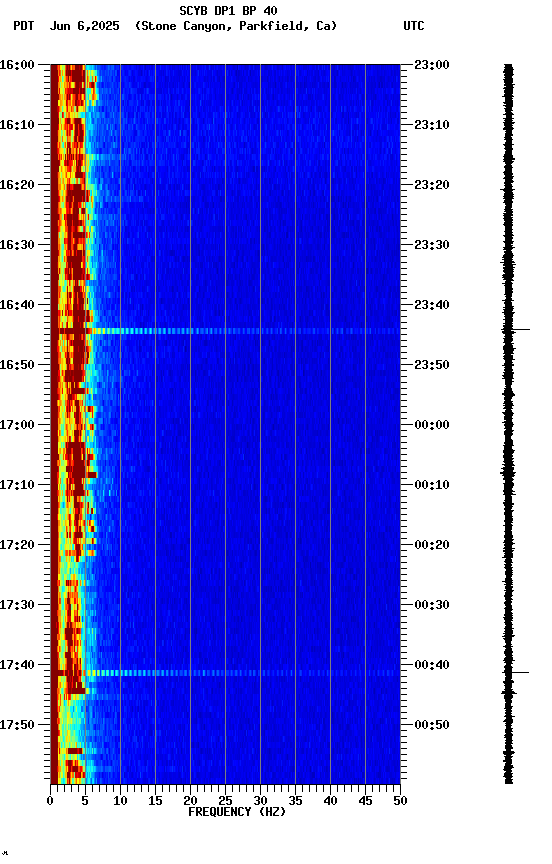The width and height of the screenshot is (552, 864).
Task: Click the '16:00' PDT time label
Action: pos(17,65)
